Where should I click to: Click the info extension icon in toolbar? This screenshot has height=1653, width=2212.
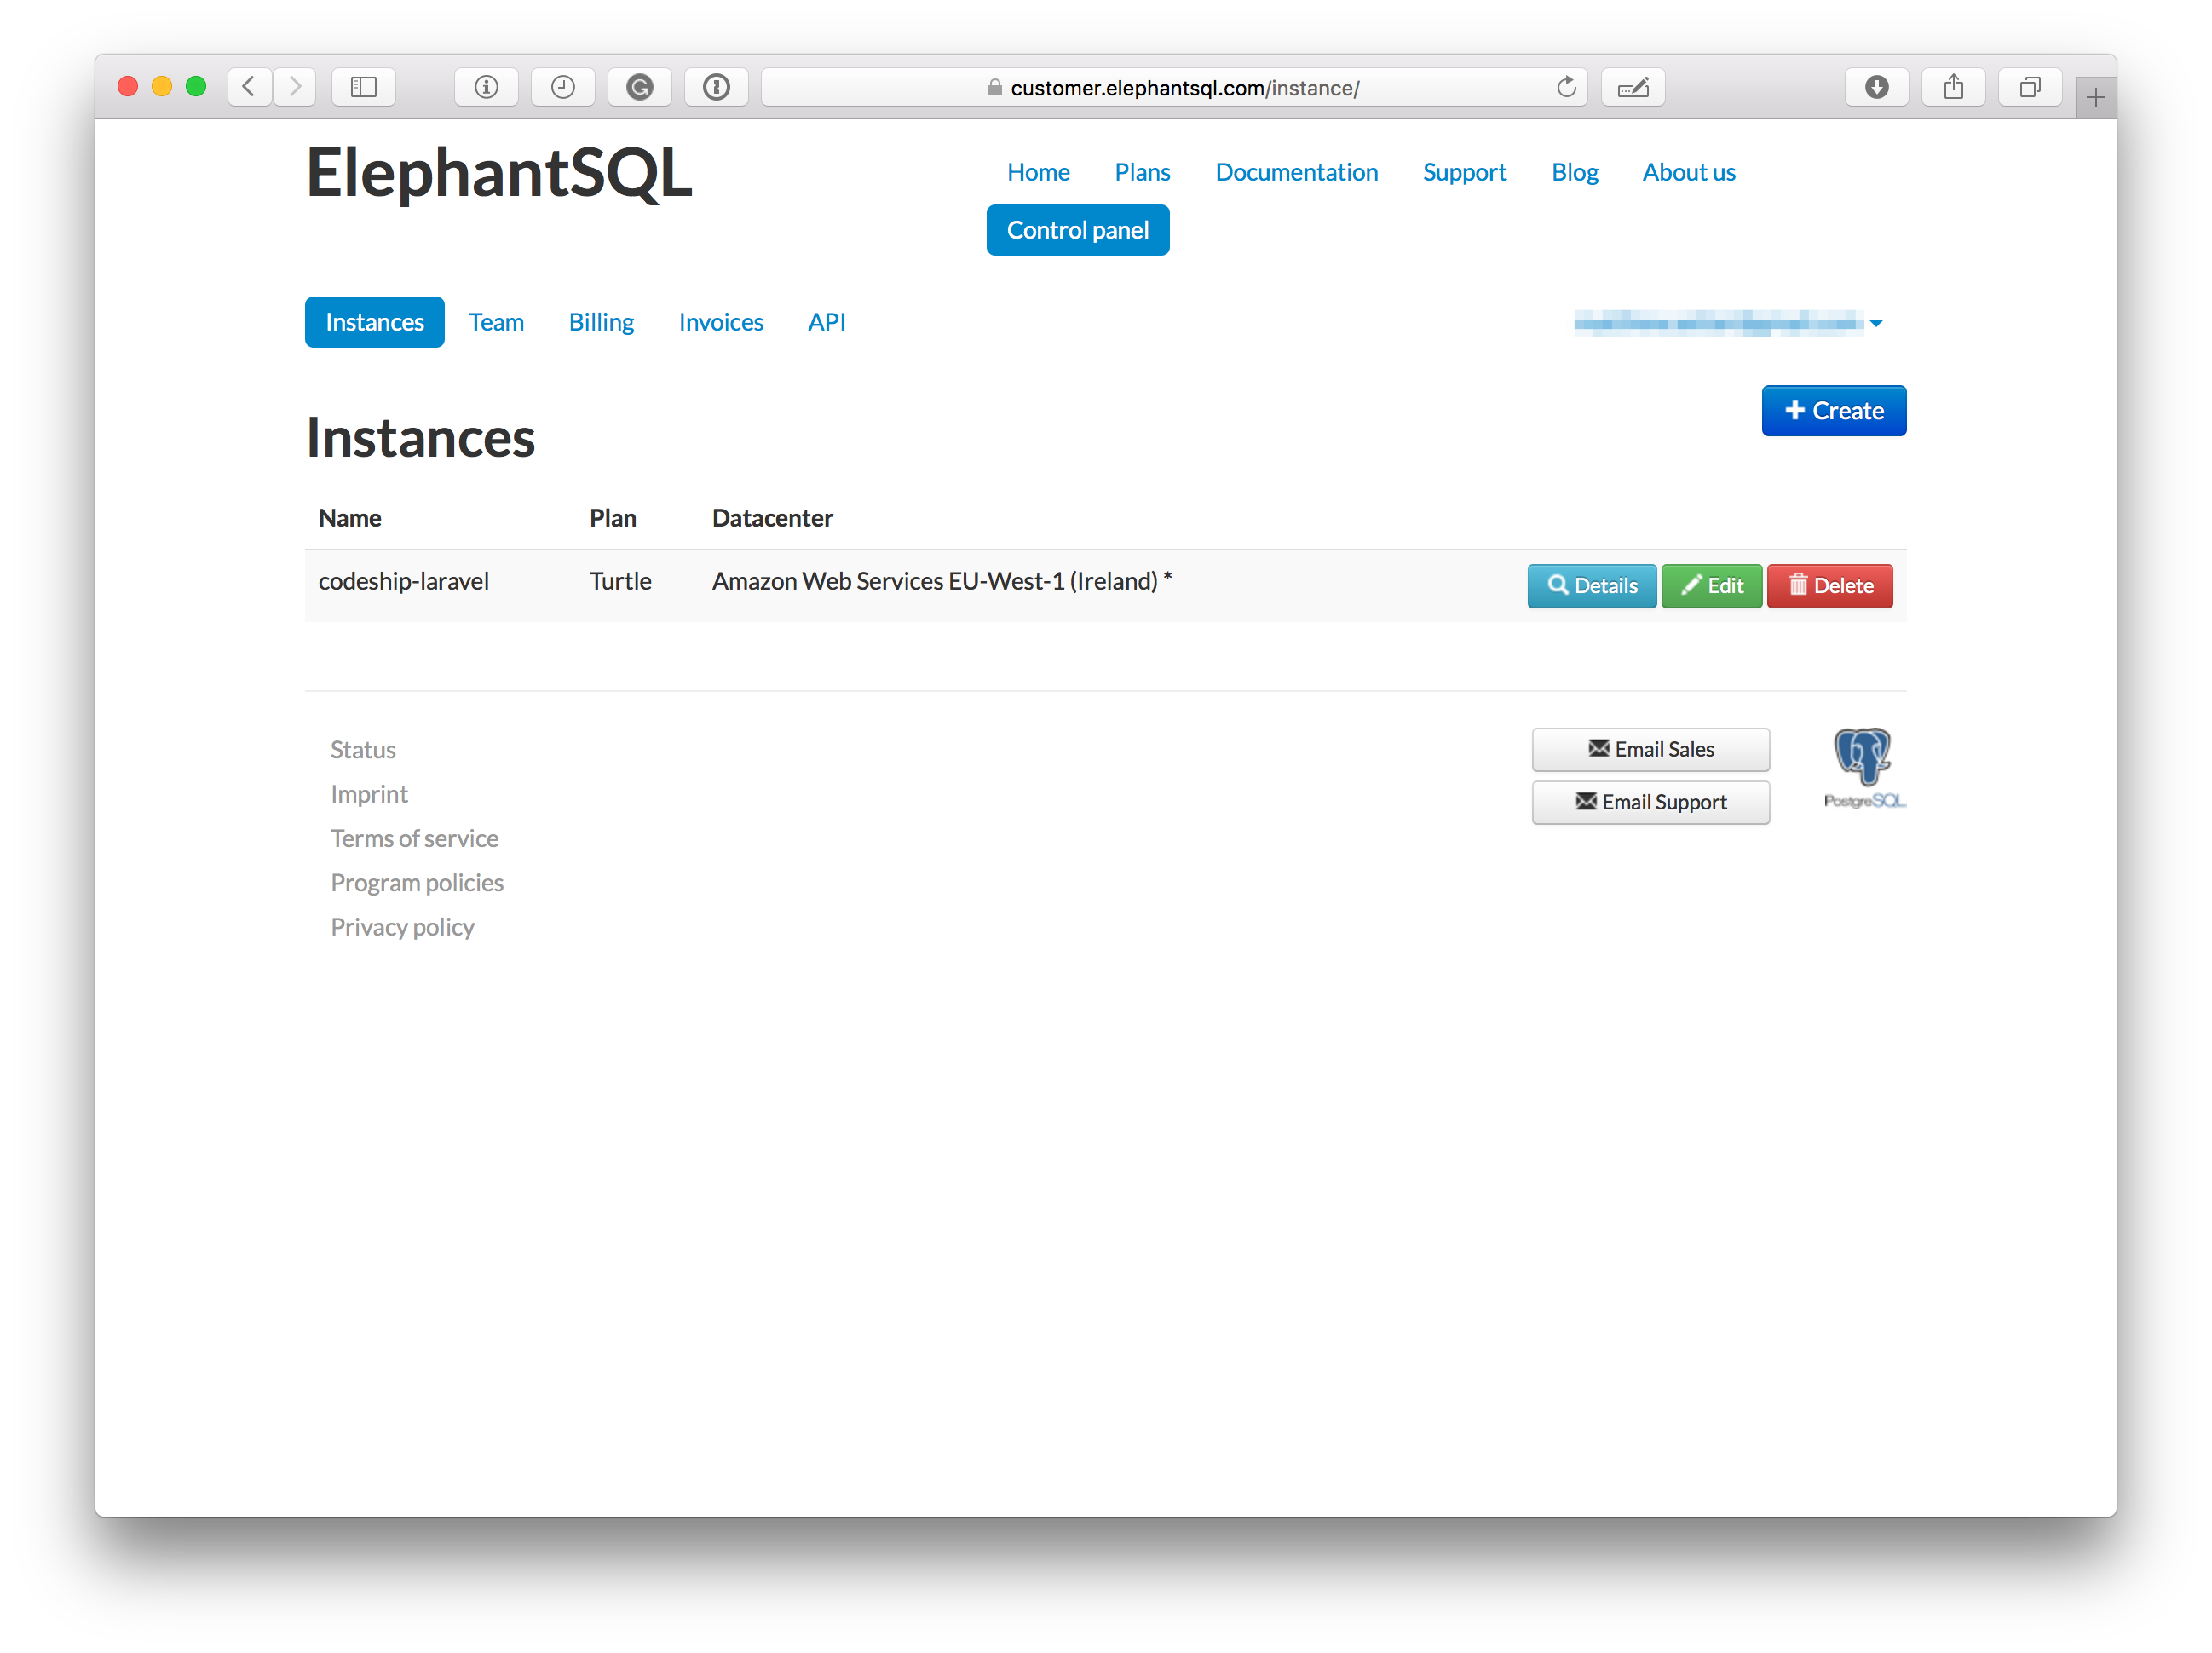[486, 87]
